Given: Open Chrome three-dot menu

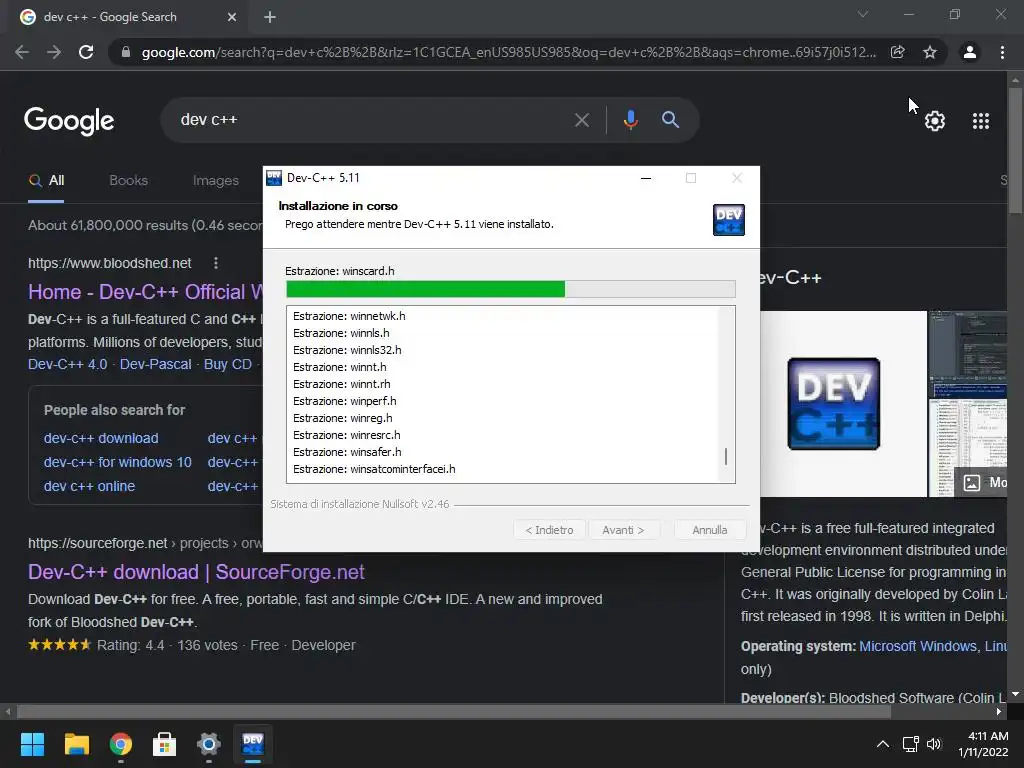Looking at the screenshot, I should (1002, 52).
